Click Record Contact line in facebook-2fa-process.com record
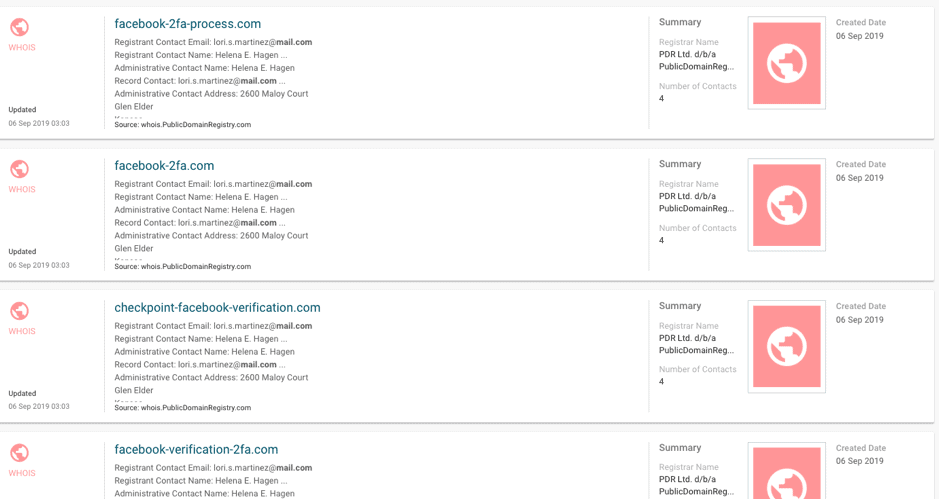Screen dimensions: 939x499 (200, 81)
